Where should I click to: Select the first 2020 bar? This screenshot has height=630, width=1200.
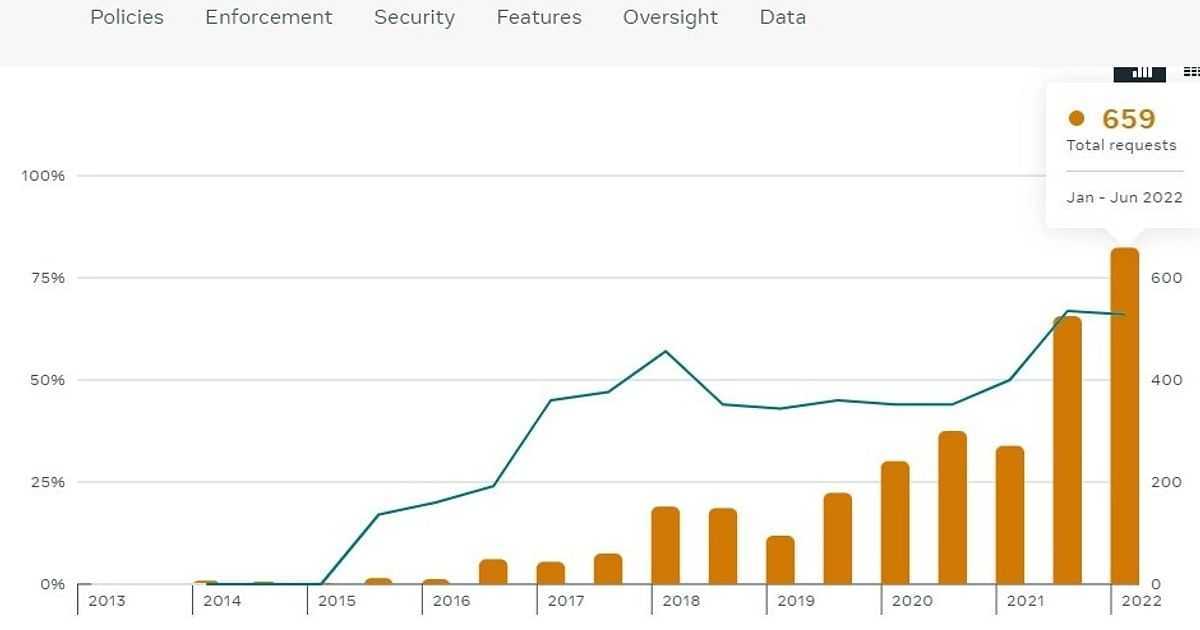pos(895,522)
